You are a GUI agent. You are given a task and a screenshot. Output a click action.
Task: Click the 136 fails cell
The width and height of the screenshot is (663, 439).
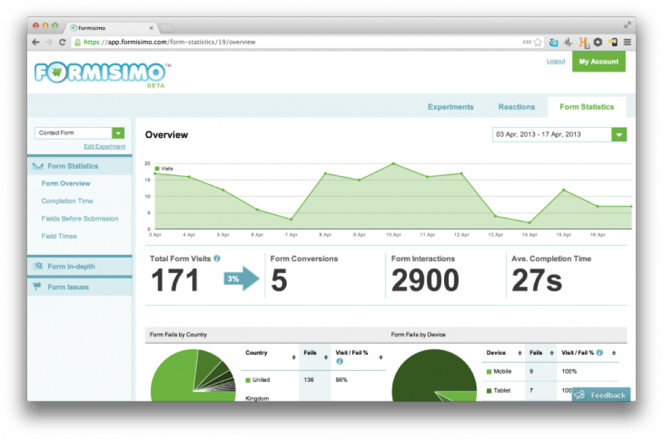(x=309, y=380)
